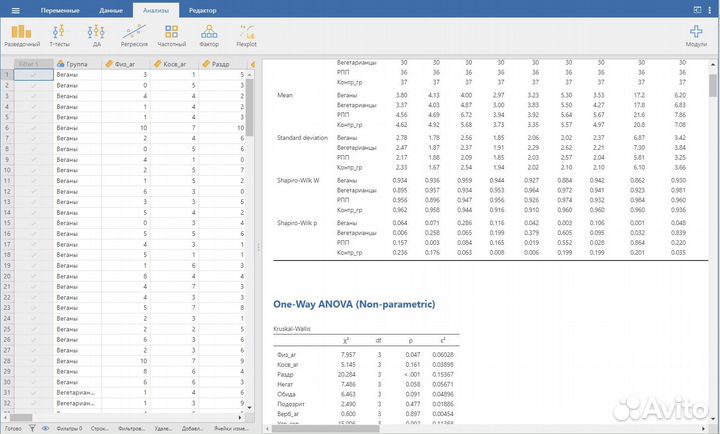This screenshot has height=434, width=720.
Task: Toggle the eye icon for filtered rows
Action: (45, 428)
